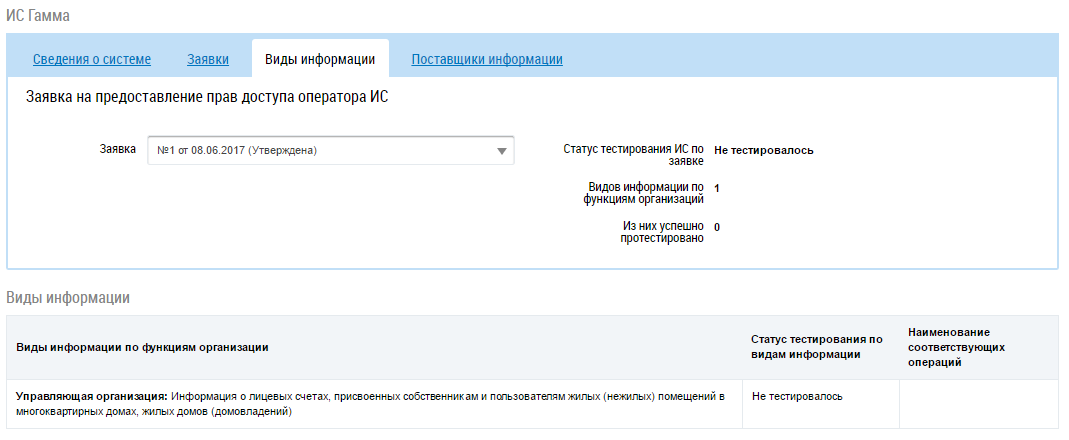Screen dimensions: 1069x440
Task: Switch to the Заявки tab
Action: (208, 59)
